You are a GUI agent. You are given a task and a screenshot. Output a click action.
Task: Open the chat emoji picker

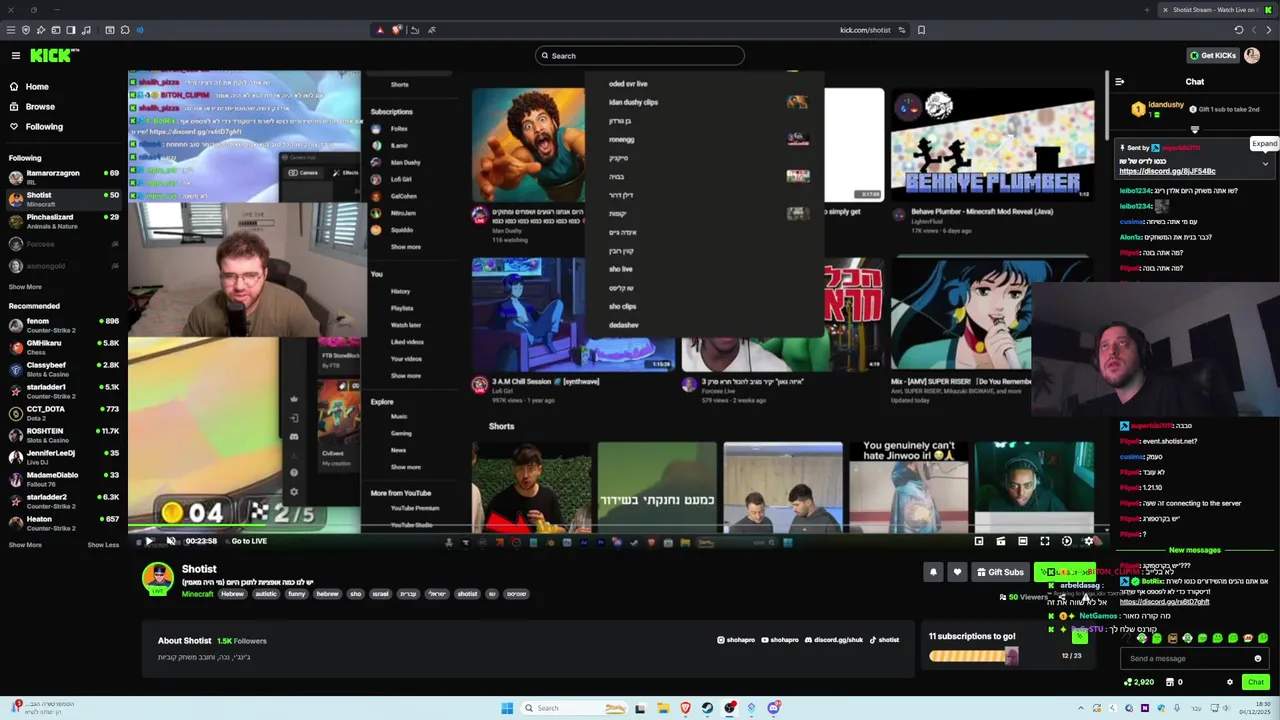coord(1258,659)
